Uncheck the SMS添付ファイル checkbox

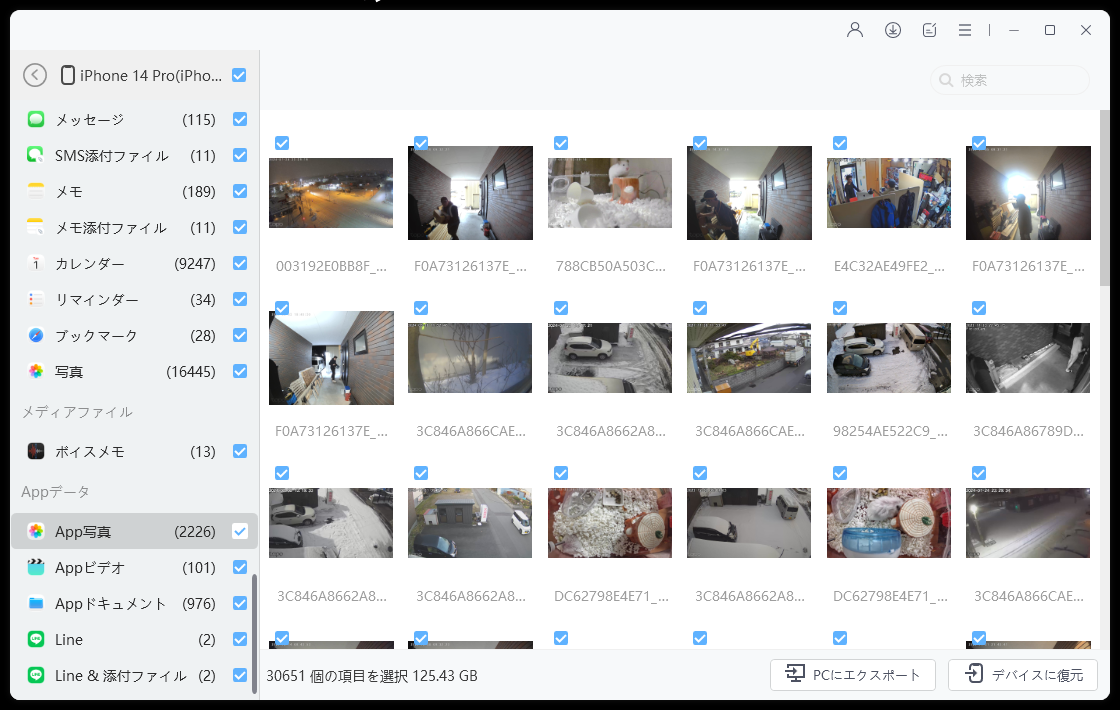click(240, 155)
